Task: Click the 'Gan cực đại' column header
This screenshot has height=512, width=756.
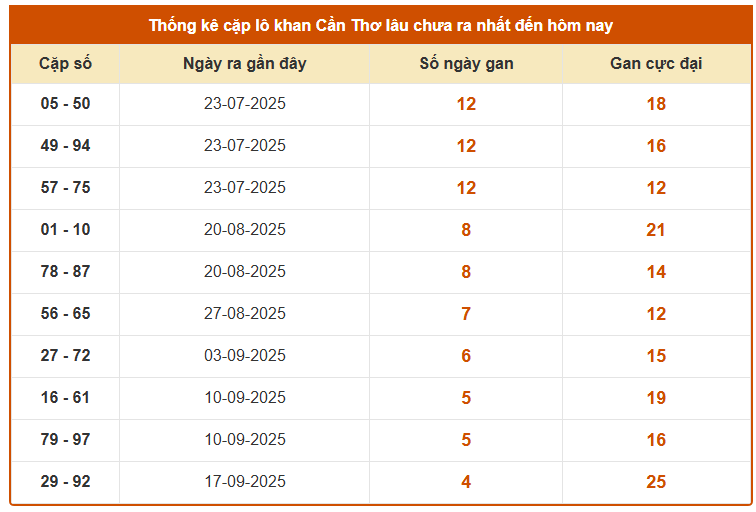Action: pos(656,64)
